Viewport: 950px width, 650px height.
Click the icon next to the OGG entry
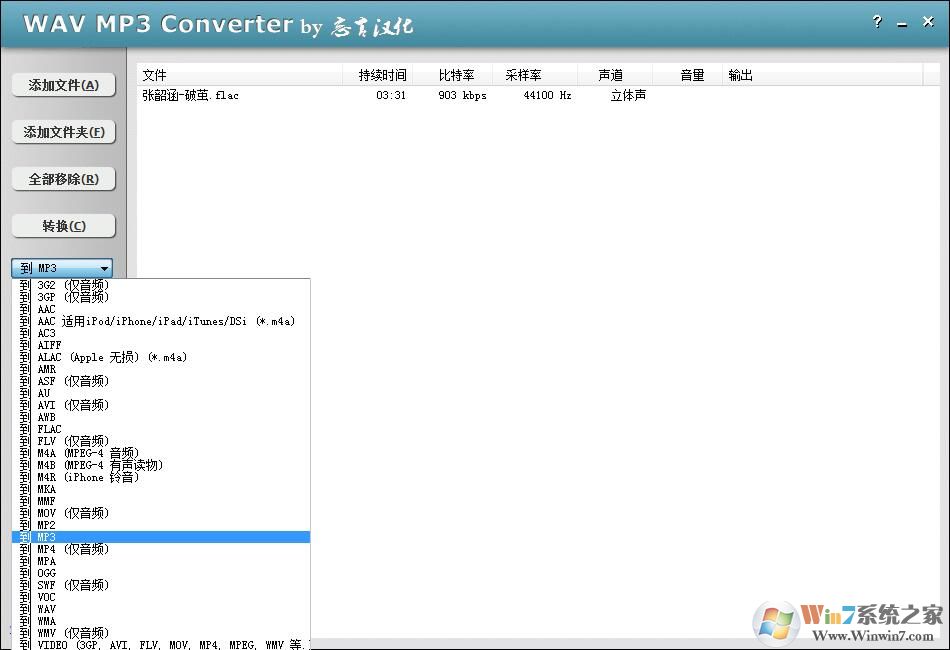pos(23,572)
